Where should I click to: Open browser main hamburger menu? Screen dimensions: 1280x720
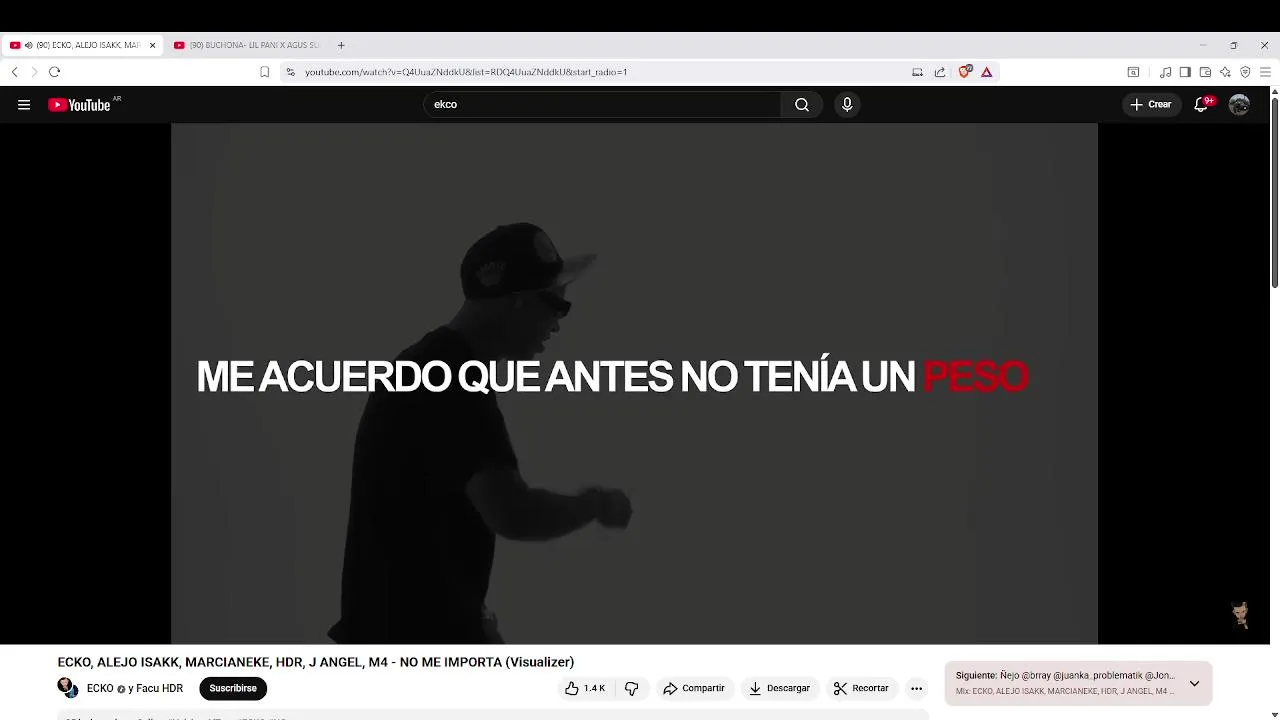(x=1265, y=72)
